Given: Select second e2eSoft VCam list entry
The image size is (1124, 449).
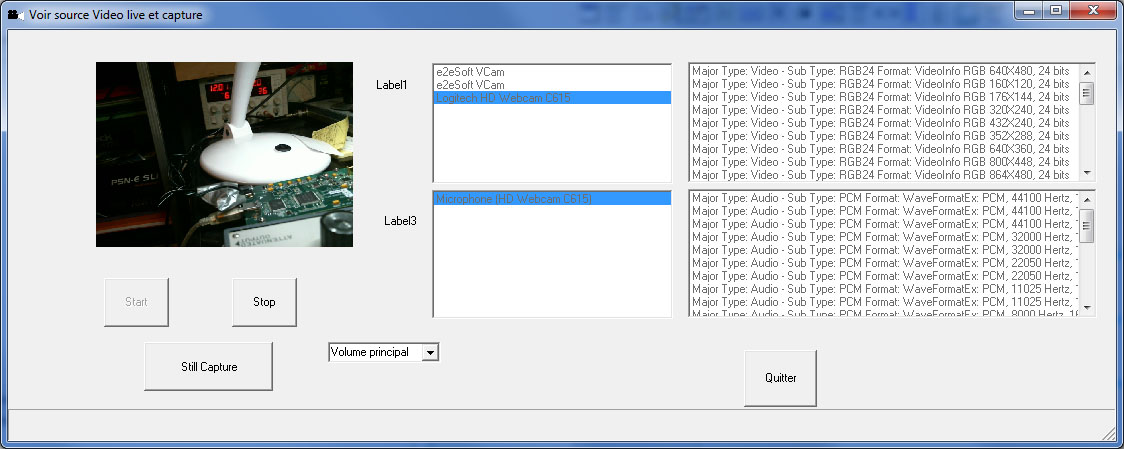Looking at the screenshot, I should point(552,85).
